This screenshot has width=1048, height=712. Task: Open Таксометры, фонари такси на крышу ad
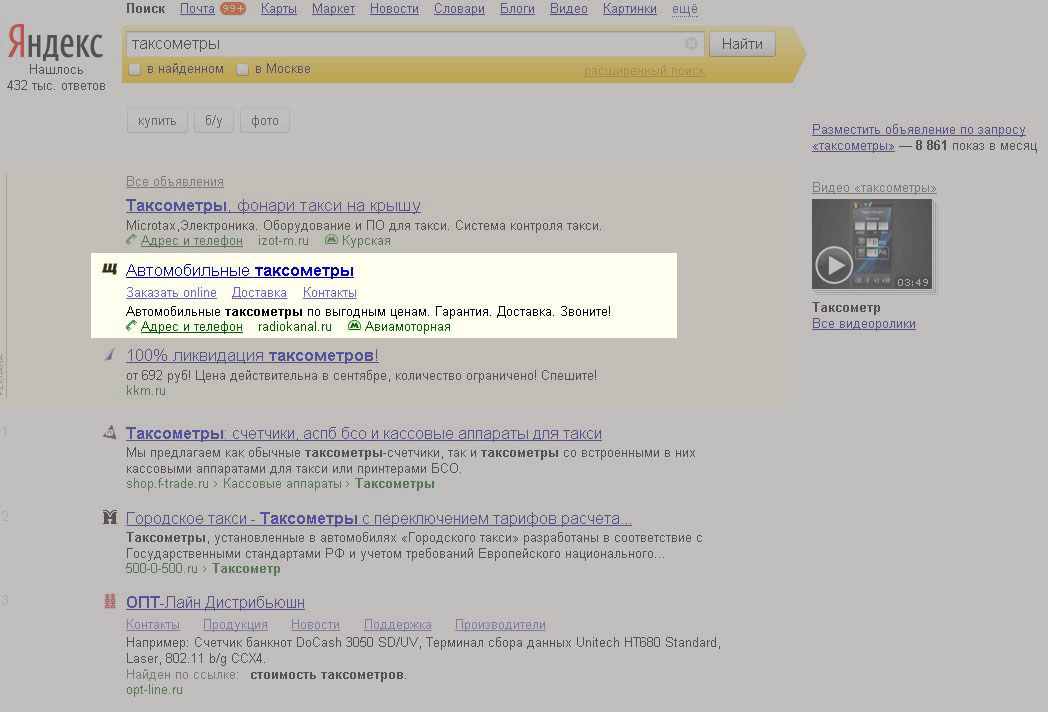pos(273,205)
